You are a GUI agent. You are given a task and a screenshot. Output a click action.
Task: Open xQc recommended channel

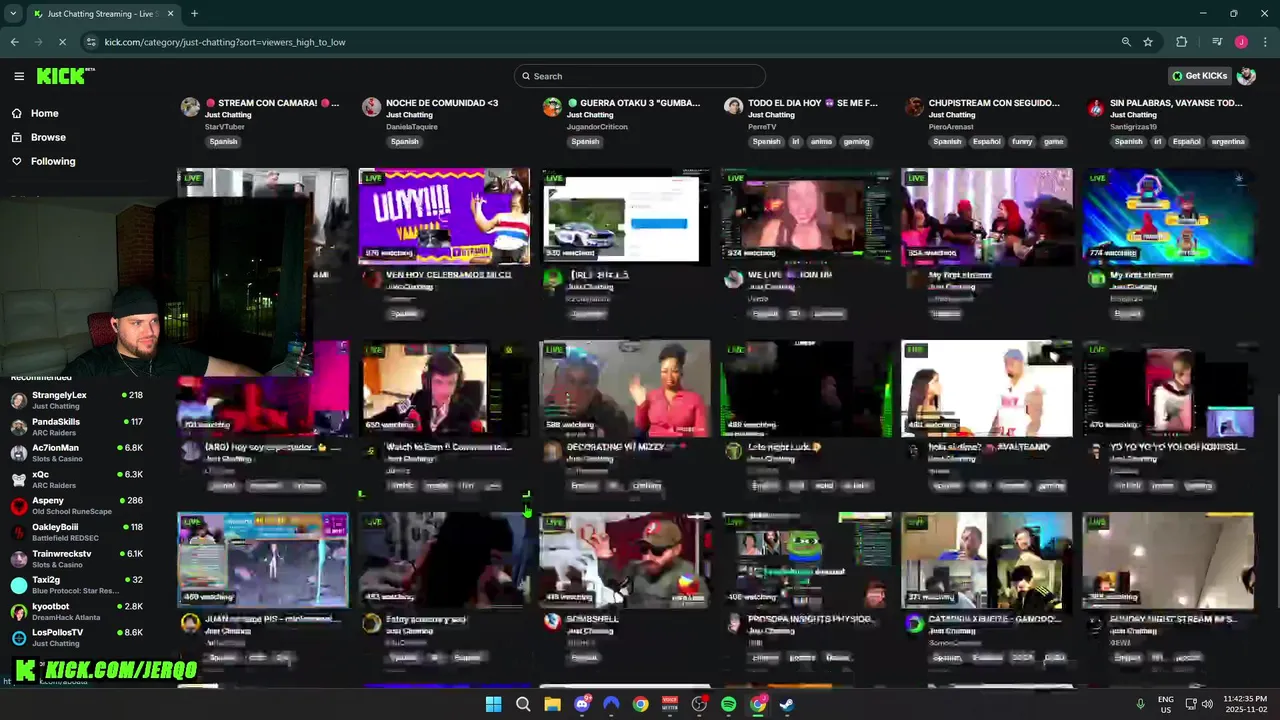click(78, 480)
